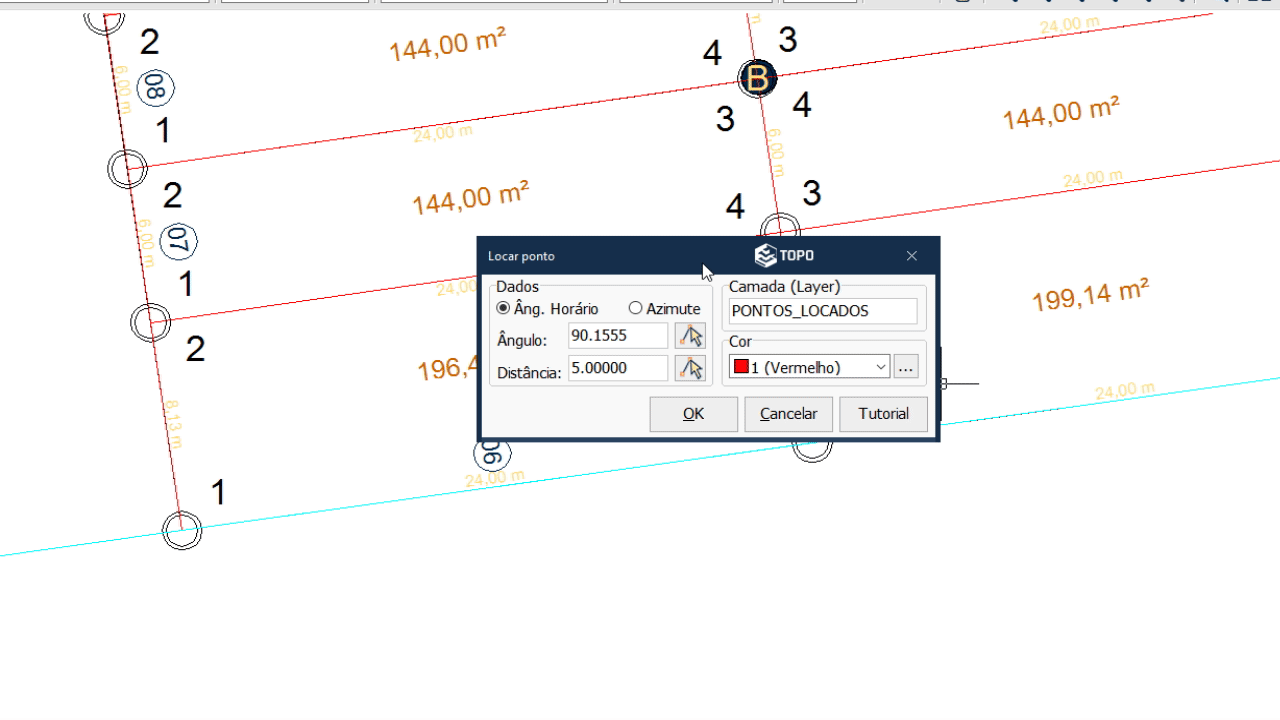Click the 199,14 m² area label
Image resolution: width=1280 pixels, height=720 pixels.
point(1090,295)
